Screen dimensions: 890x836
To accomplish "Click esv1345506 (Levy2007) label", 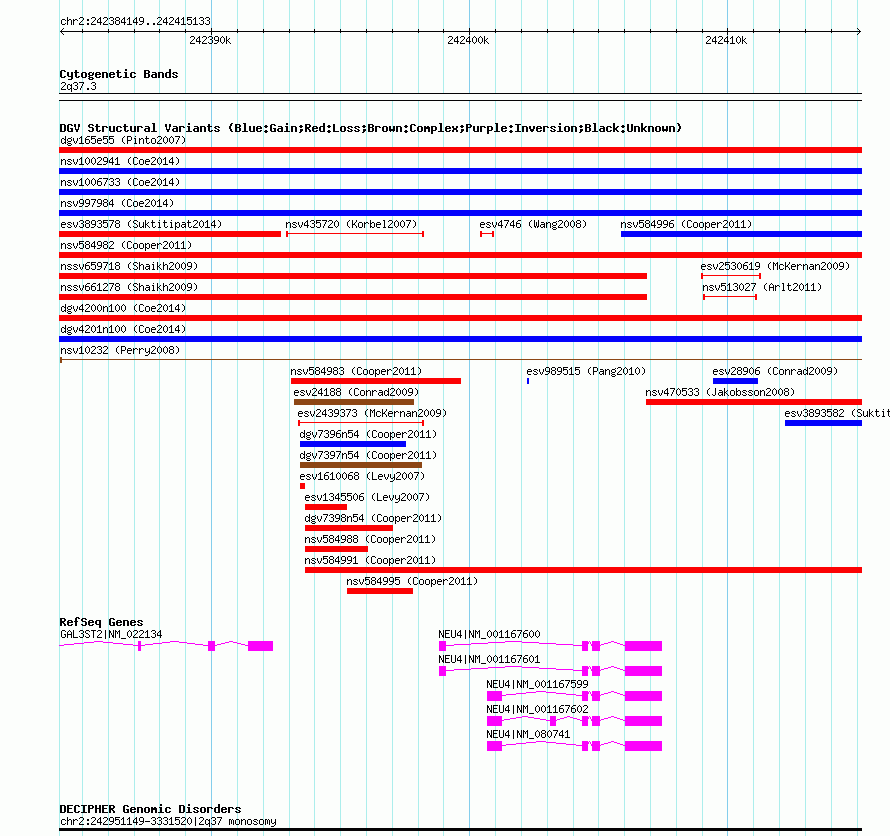I will [x=367, y=497].
